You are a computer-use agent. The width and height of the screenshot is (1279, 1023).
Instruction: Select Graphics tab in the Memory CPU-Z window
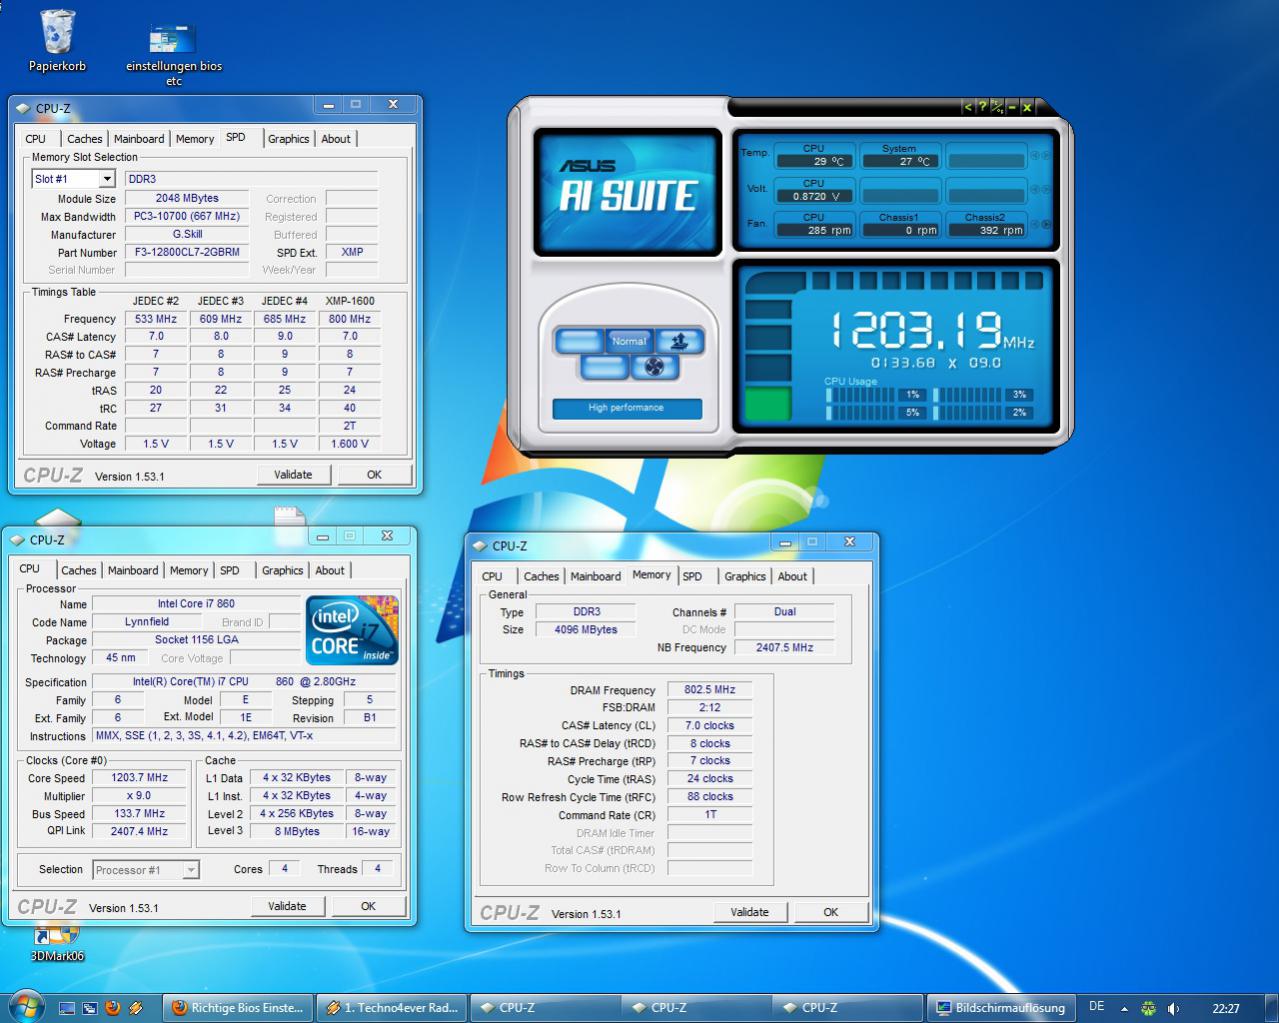745,576
